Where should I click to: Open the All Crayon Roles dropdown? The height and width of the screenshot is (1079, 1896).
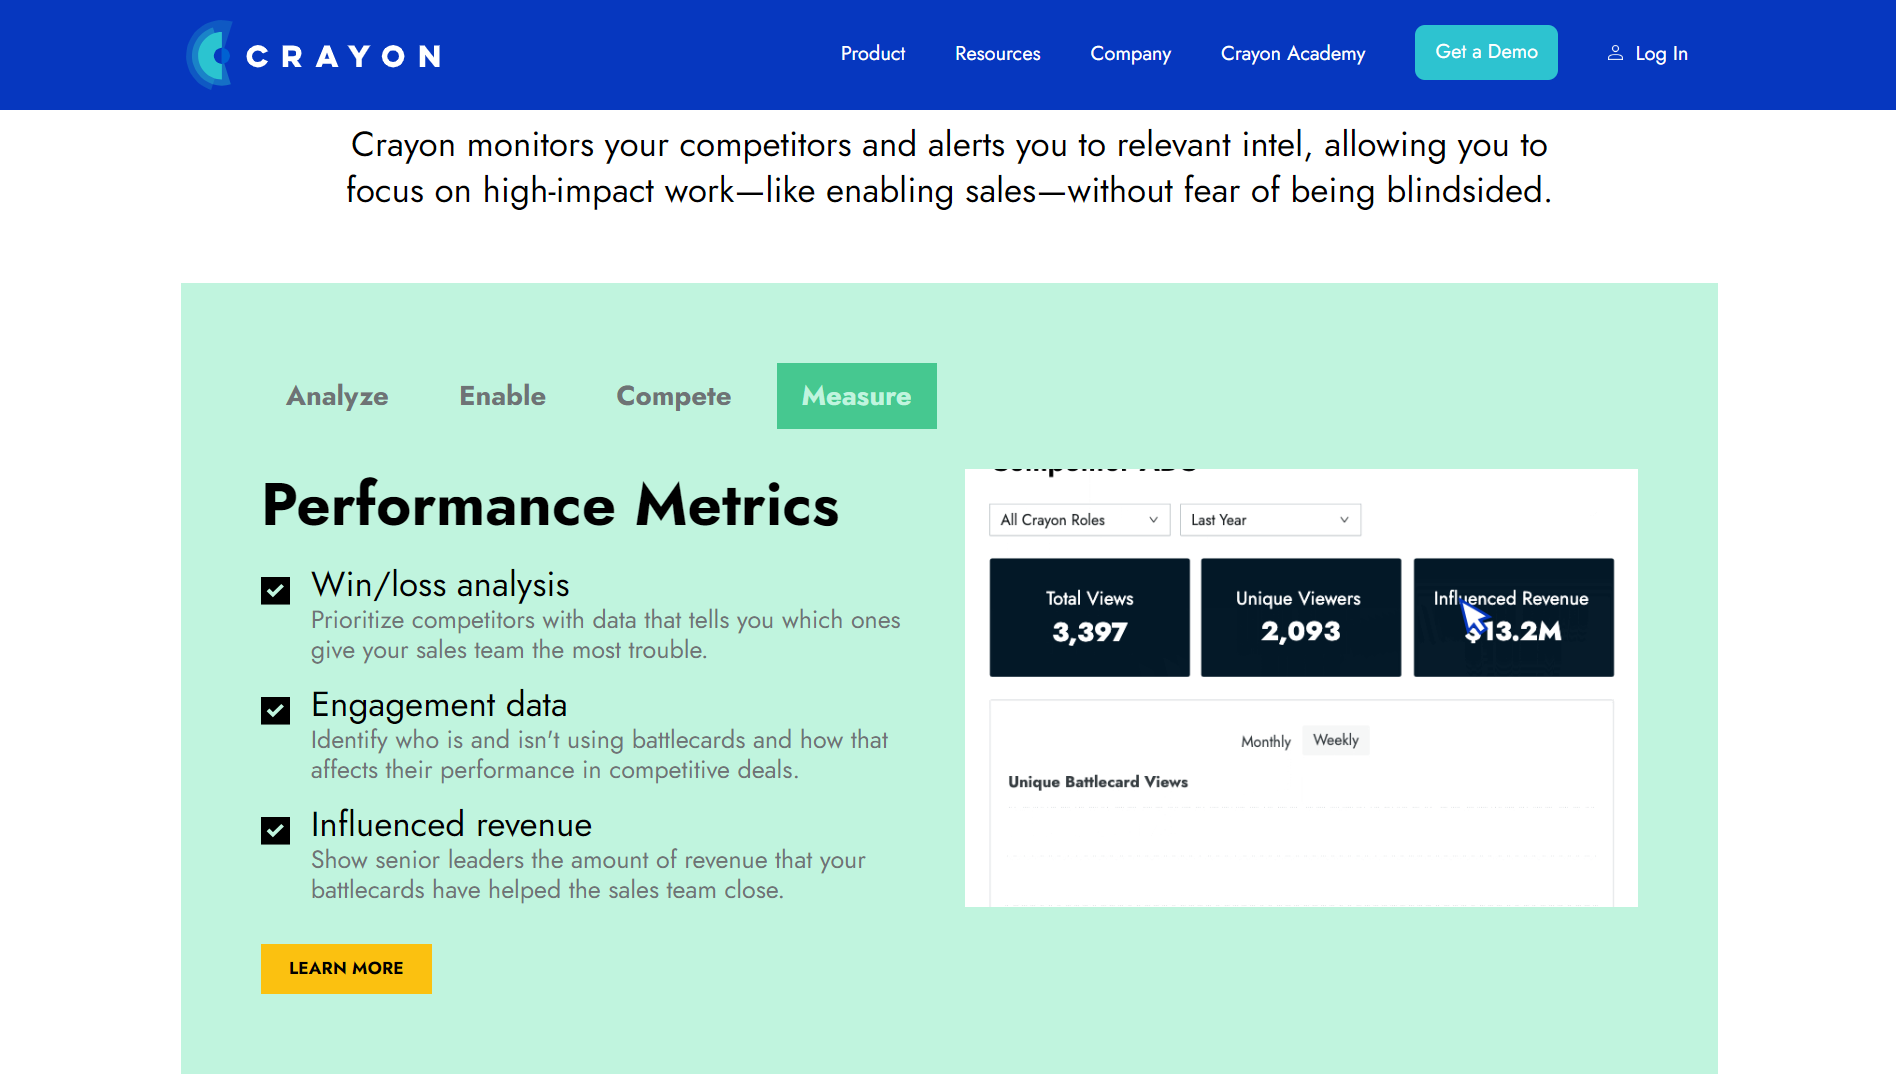(x=1079, y=520)
